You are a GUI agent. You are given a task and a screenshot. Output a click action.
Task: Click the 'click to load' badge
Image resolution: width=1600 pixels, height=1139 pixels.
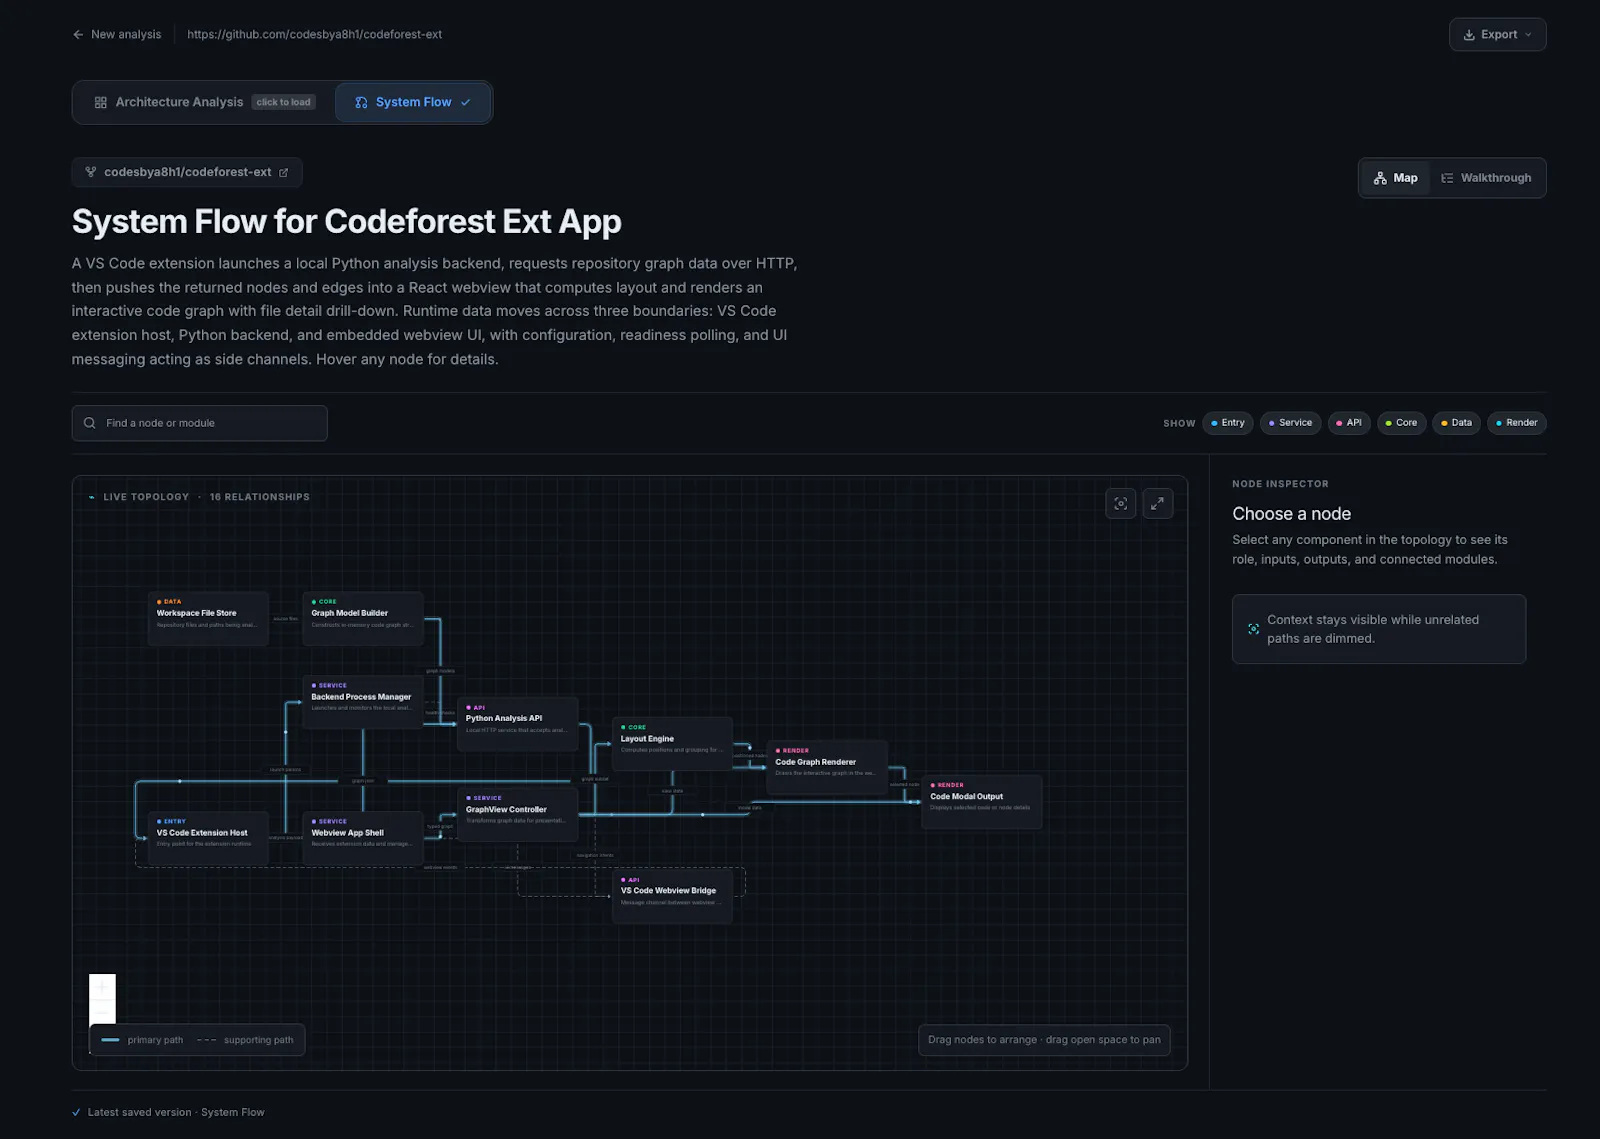coord(284,102)
